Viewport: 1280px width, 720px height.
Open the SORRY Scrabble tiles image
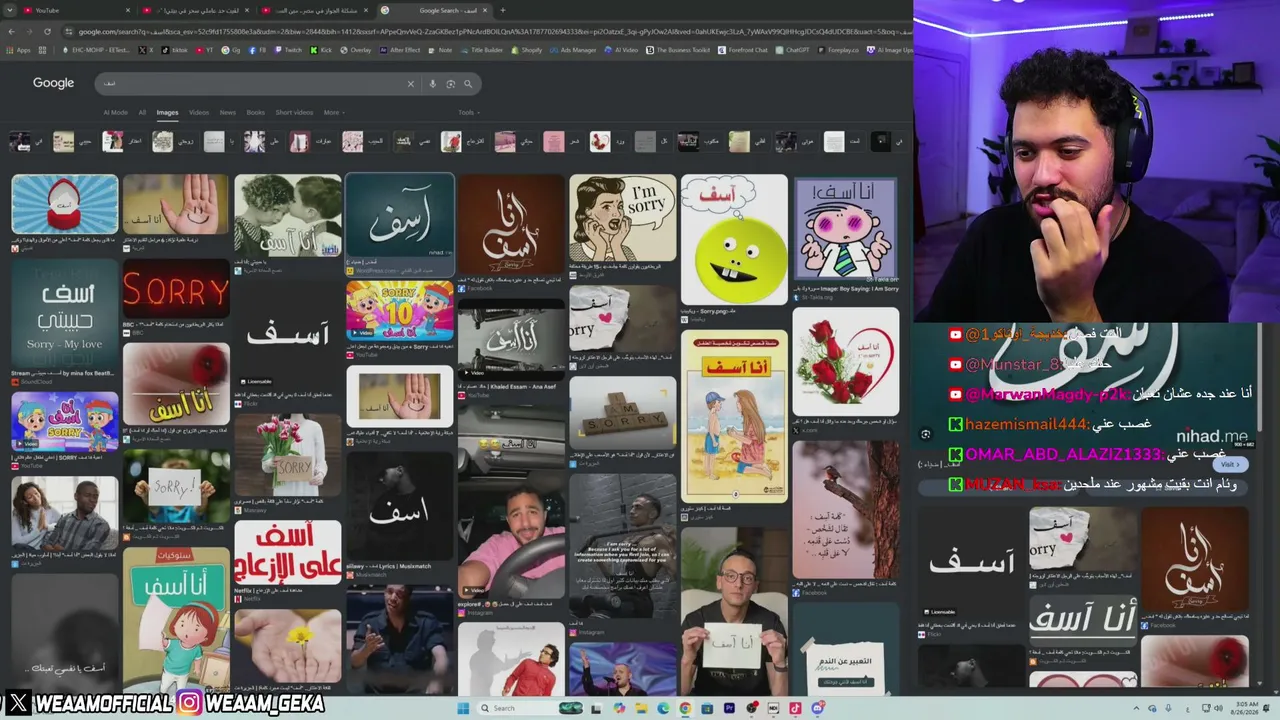tap(622, 412)
